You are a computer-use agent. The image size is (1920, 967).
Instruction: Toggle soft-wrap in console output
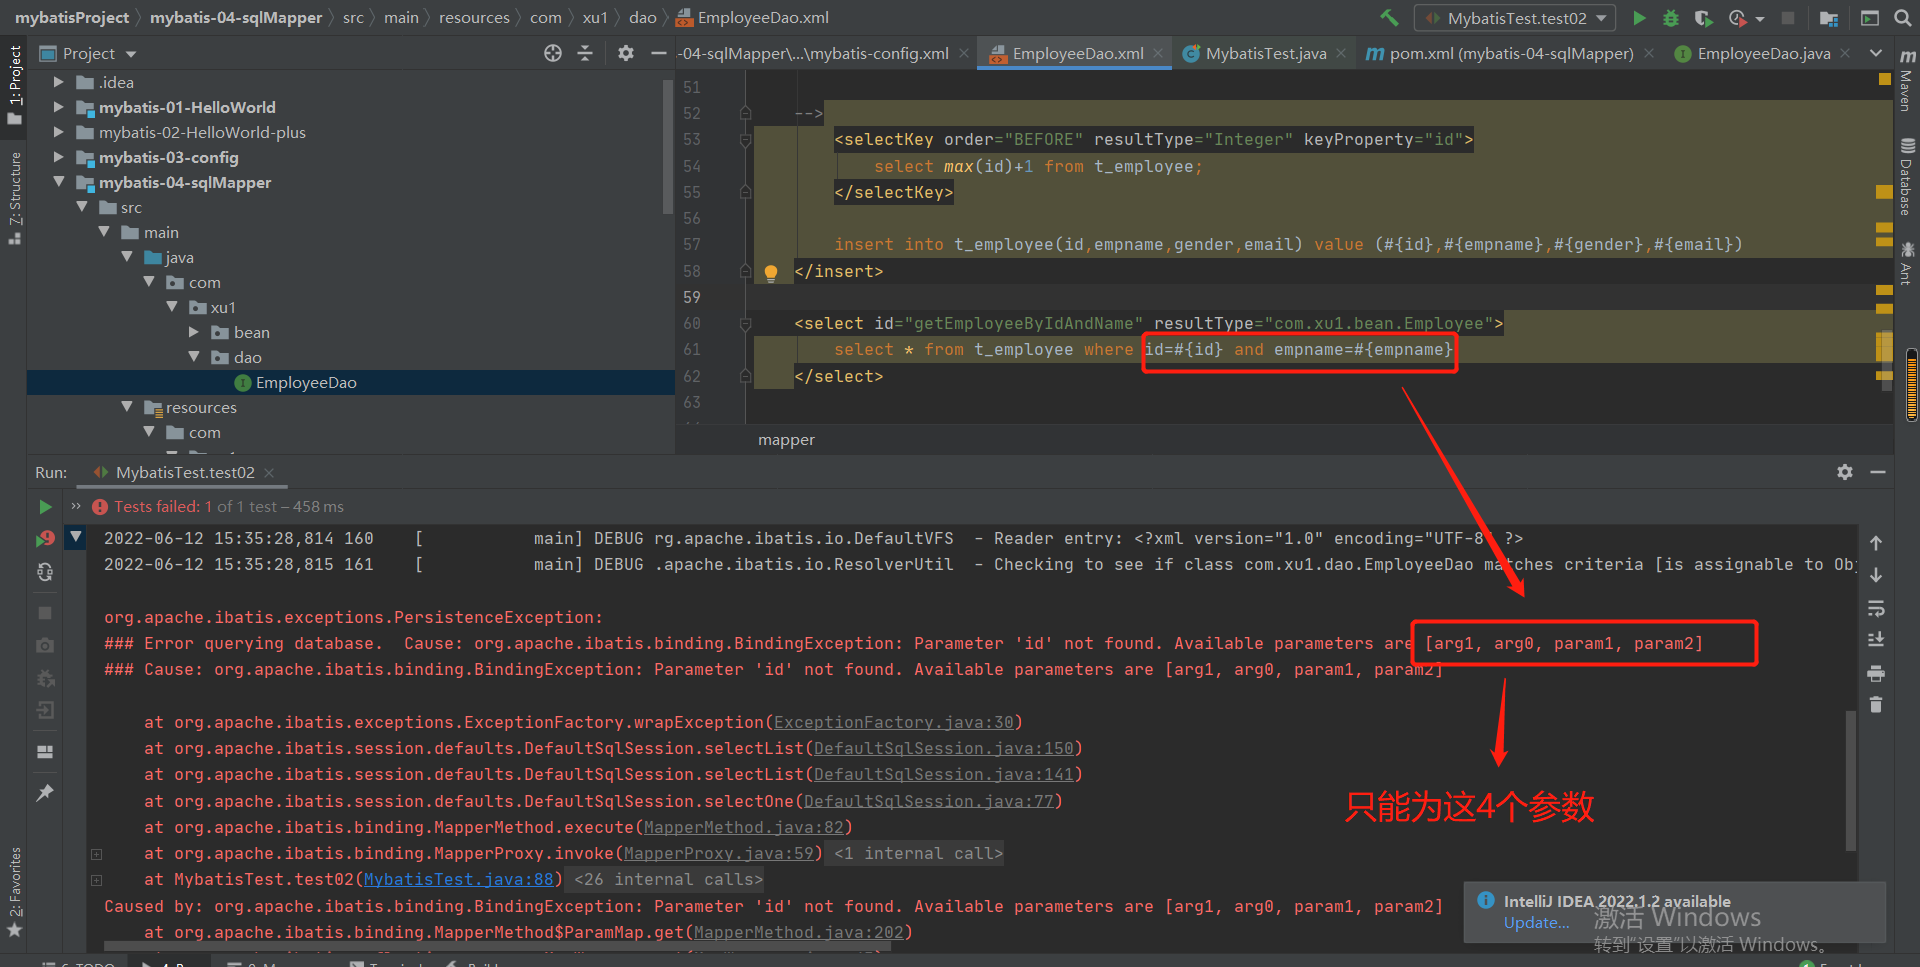tap(1876, 608)
